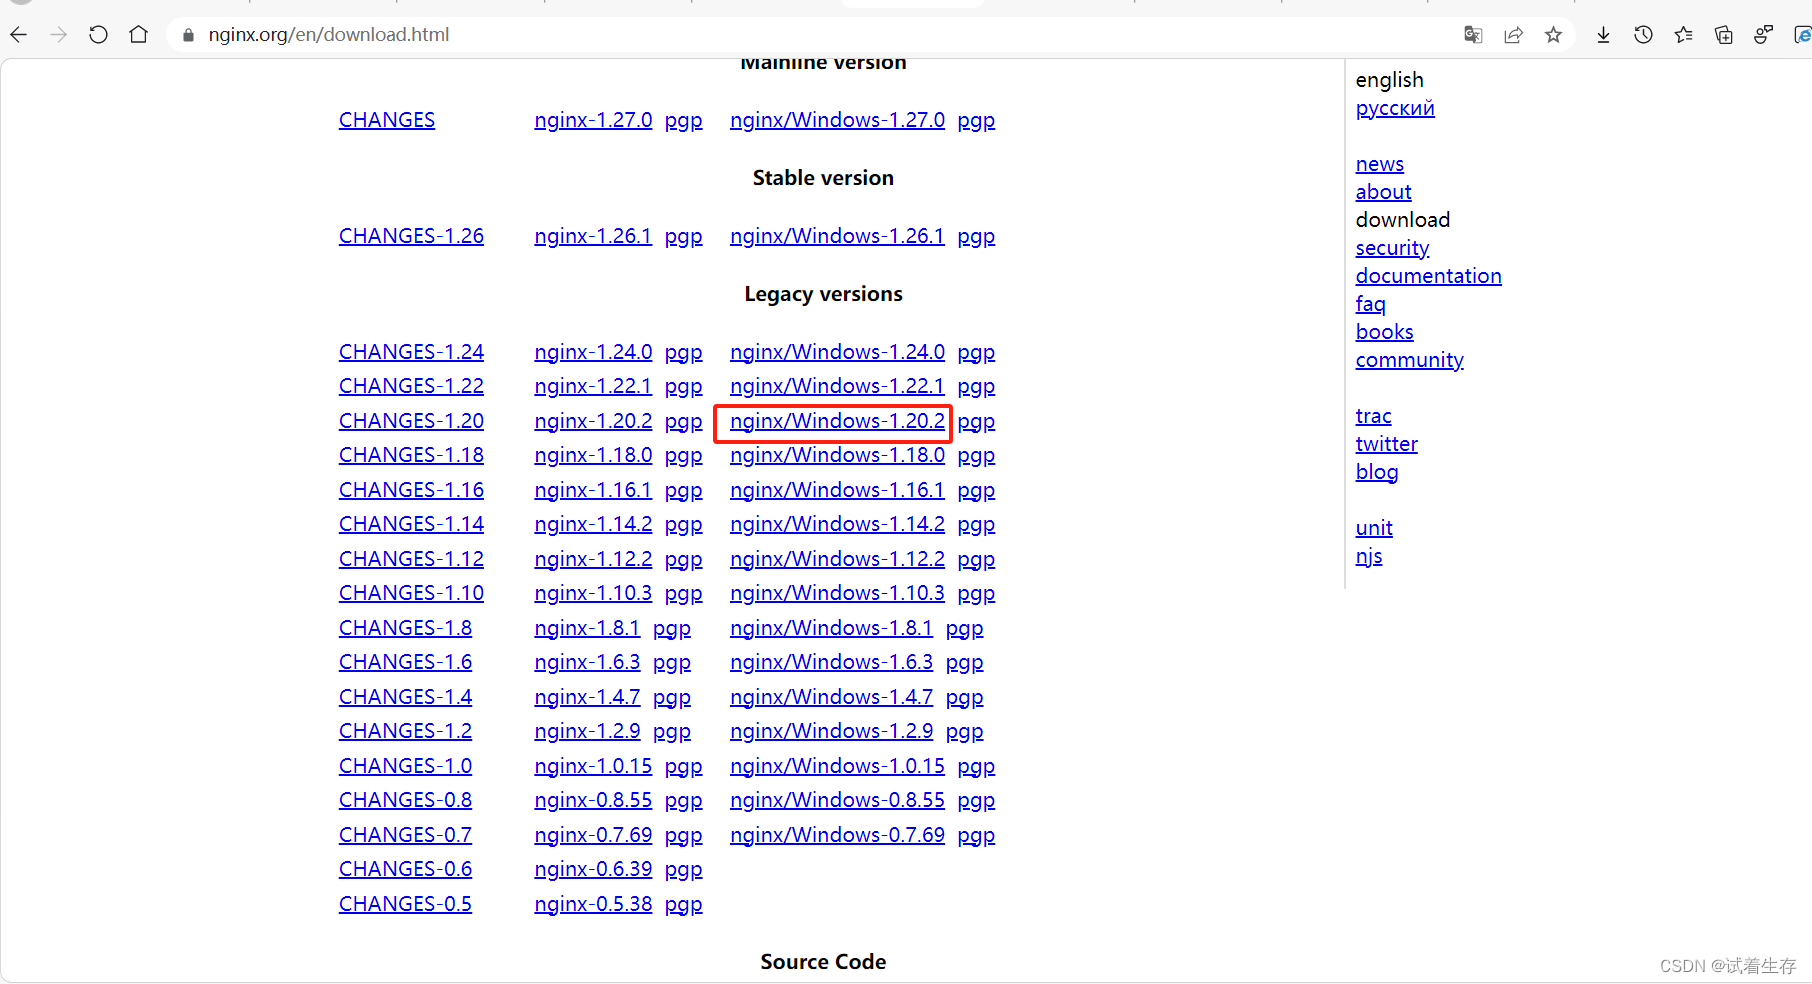Download nginx/Windows-1.8.1
This screenshot has width=1812, height=984.
(x=831, y=628)
